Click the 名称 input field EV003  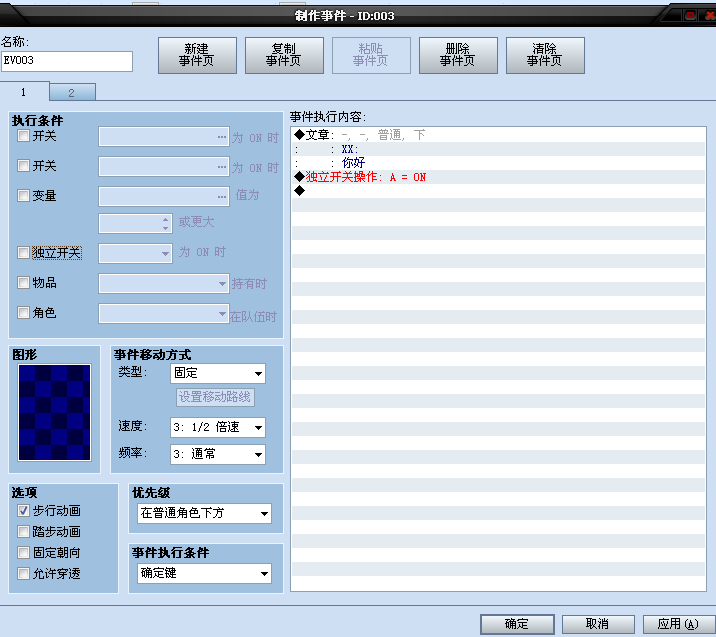pyautogui.click(x=67, y=61)
